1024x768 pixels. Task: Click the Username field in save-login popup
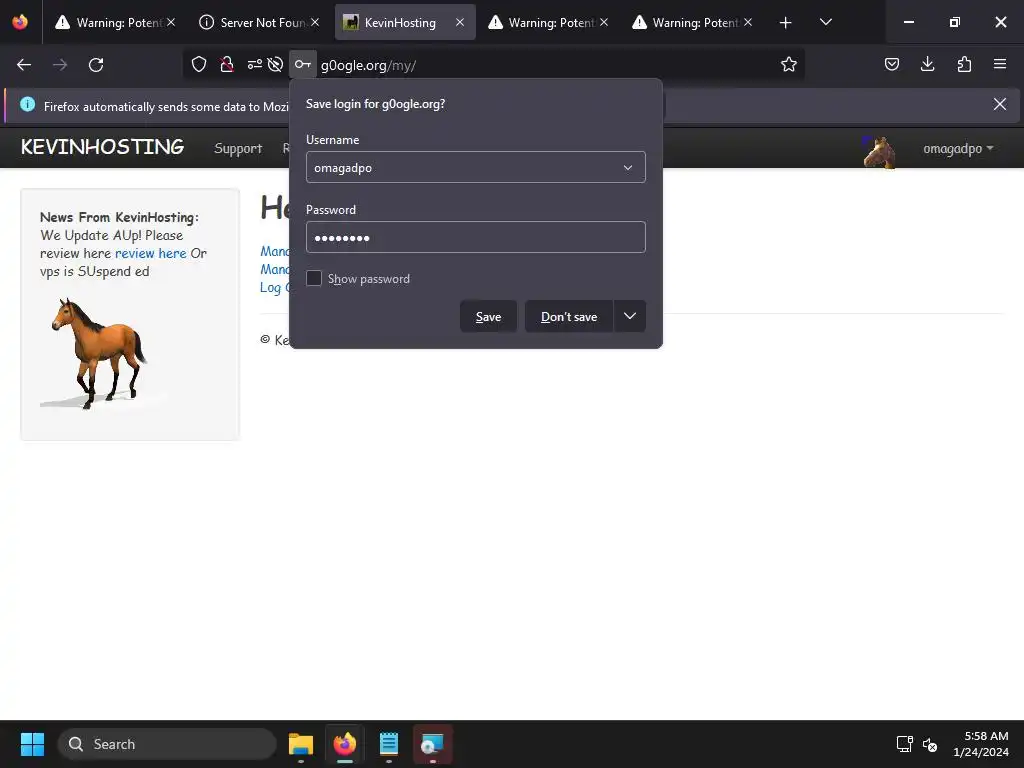[x=475, y=167]
